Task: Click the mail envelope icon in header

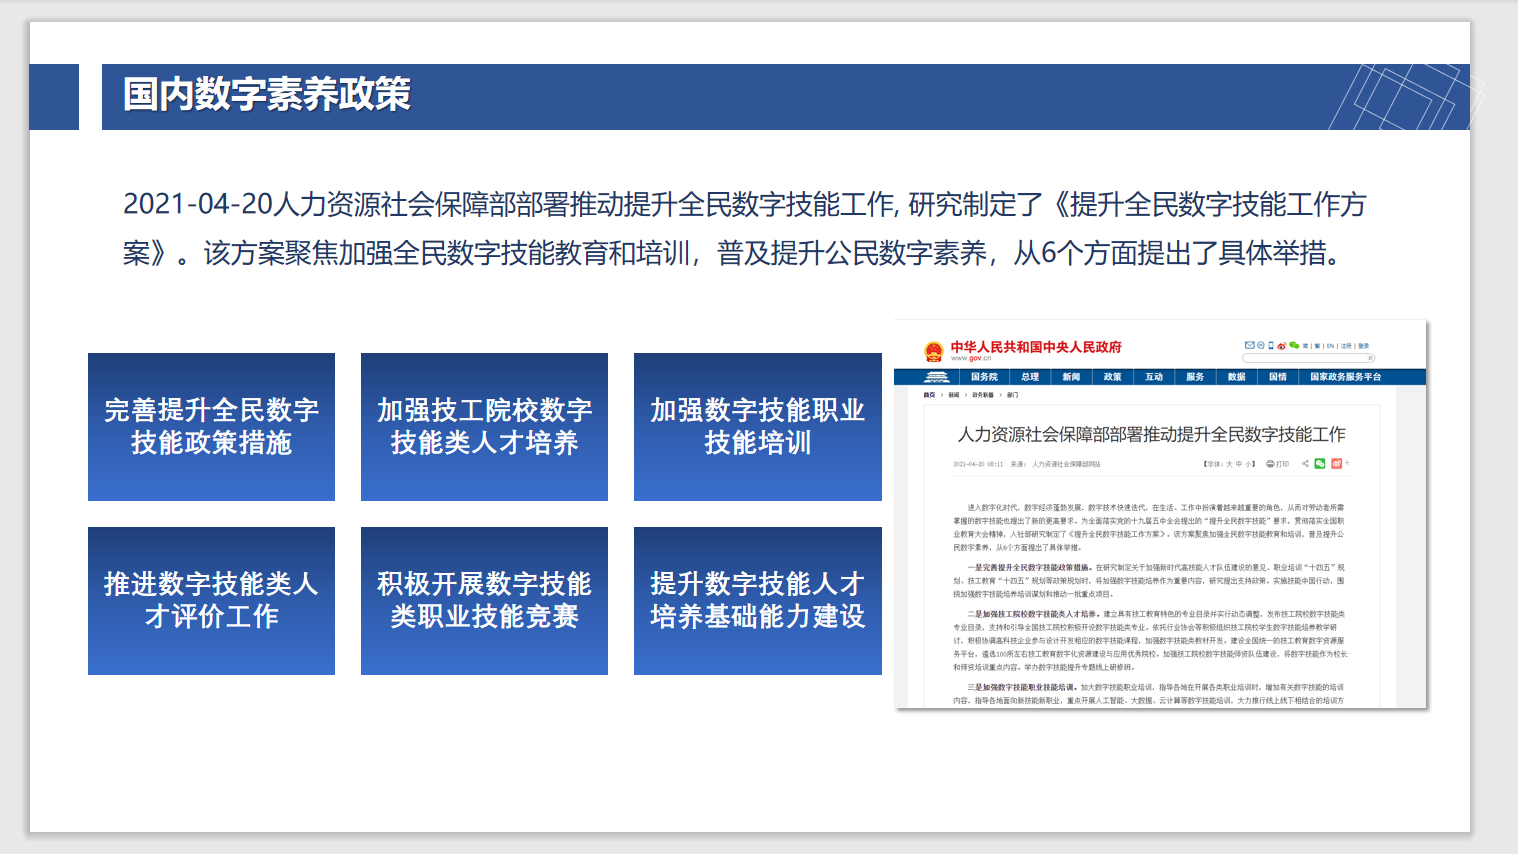Action: (x=1249, y=345)
